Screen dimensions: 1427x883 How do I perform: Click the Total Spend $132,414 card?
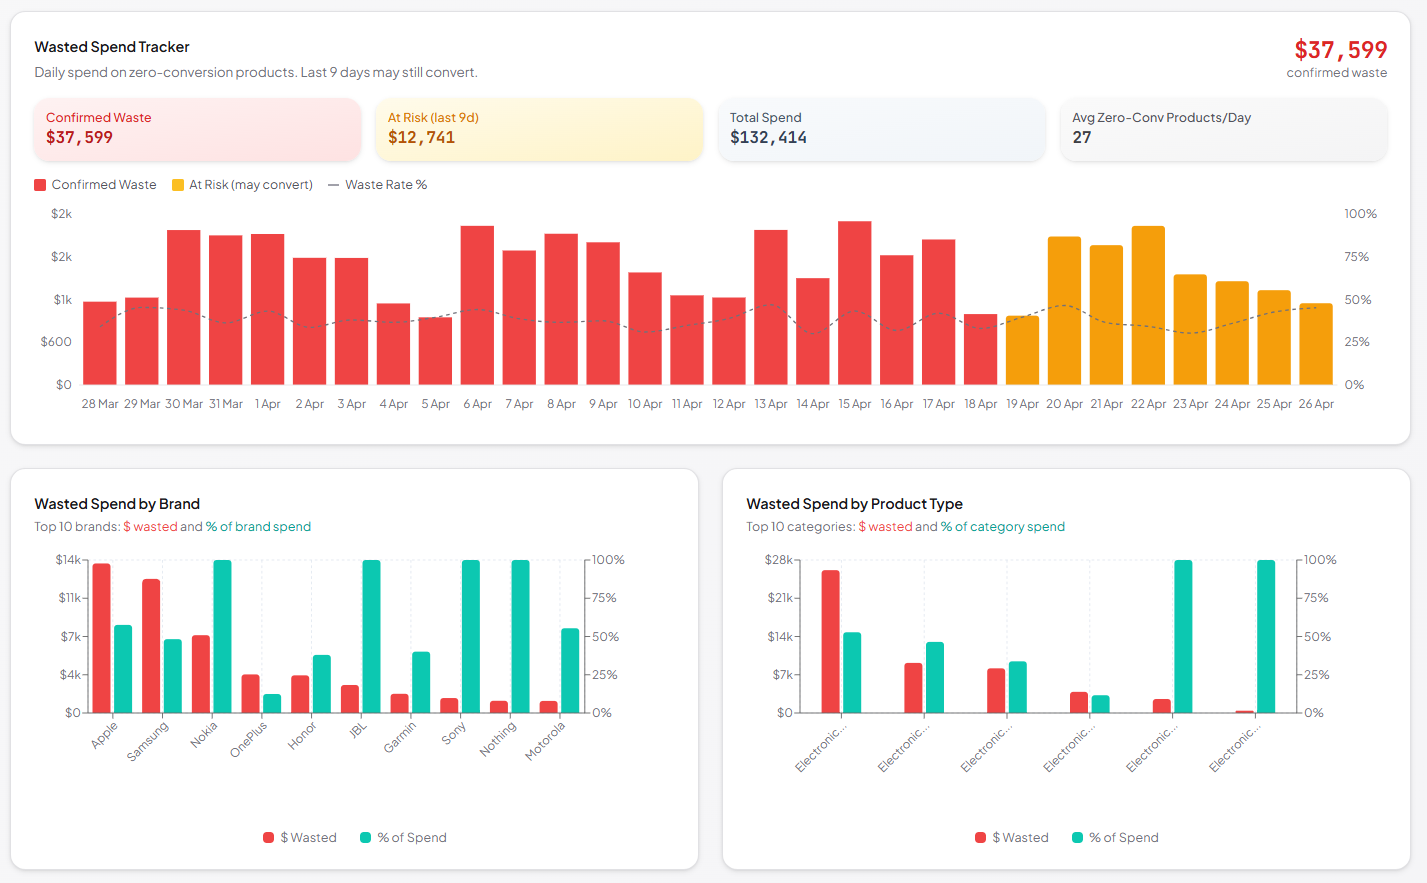pos(881,129)
